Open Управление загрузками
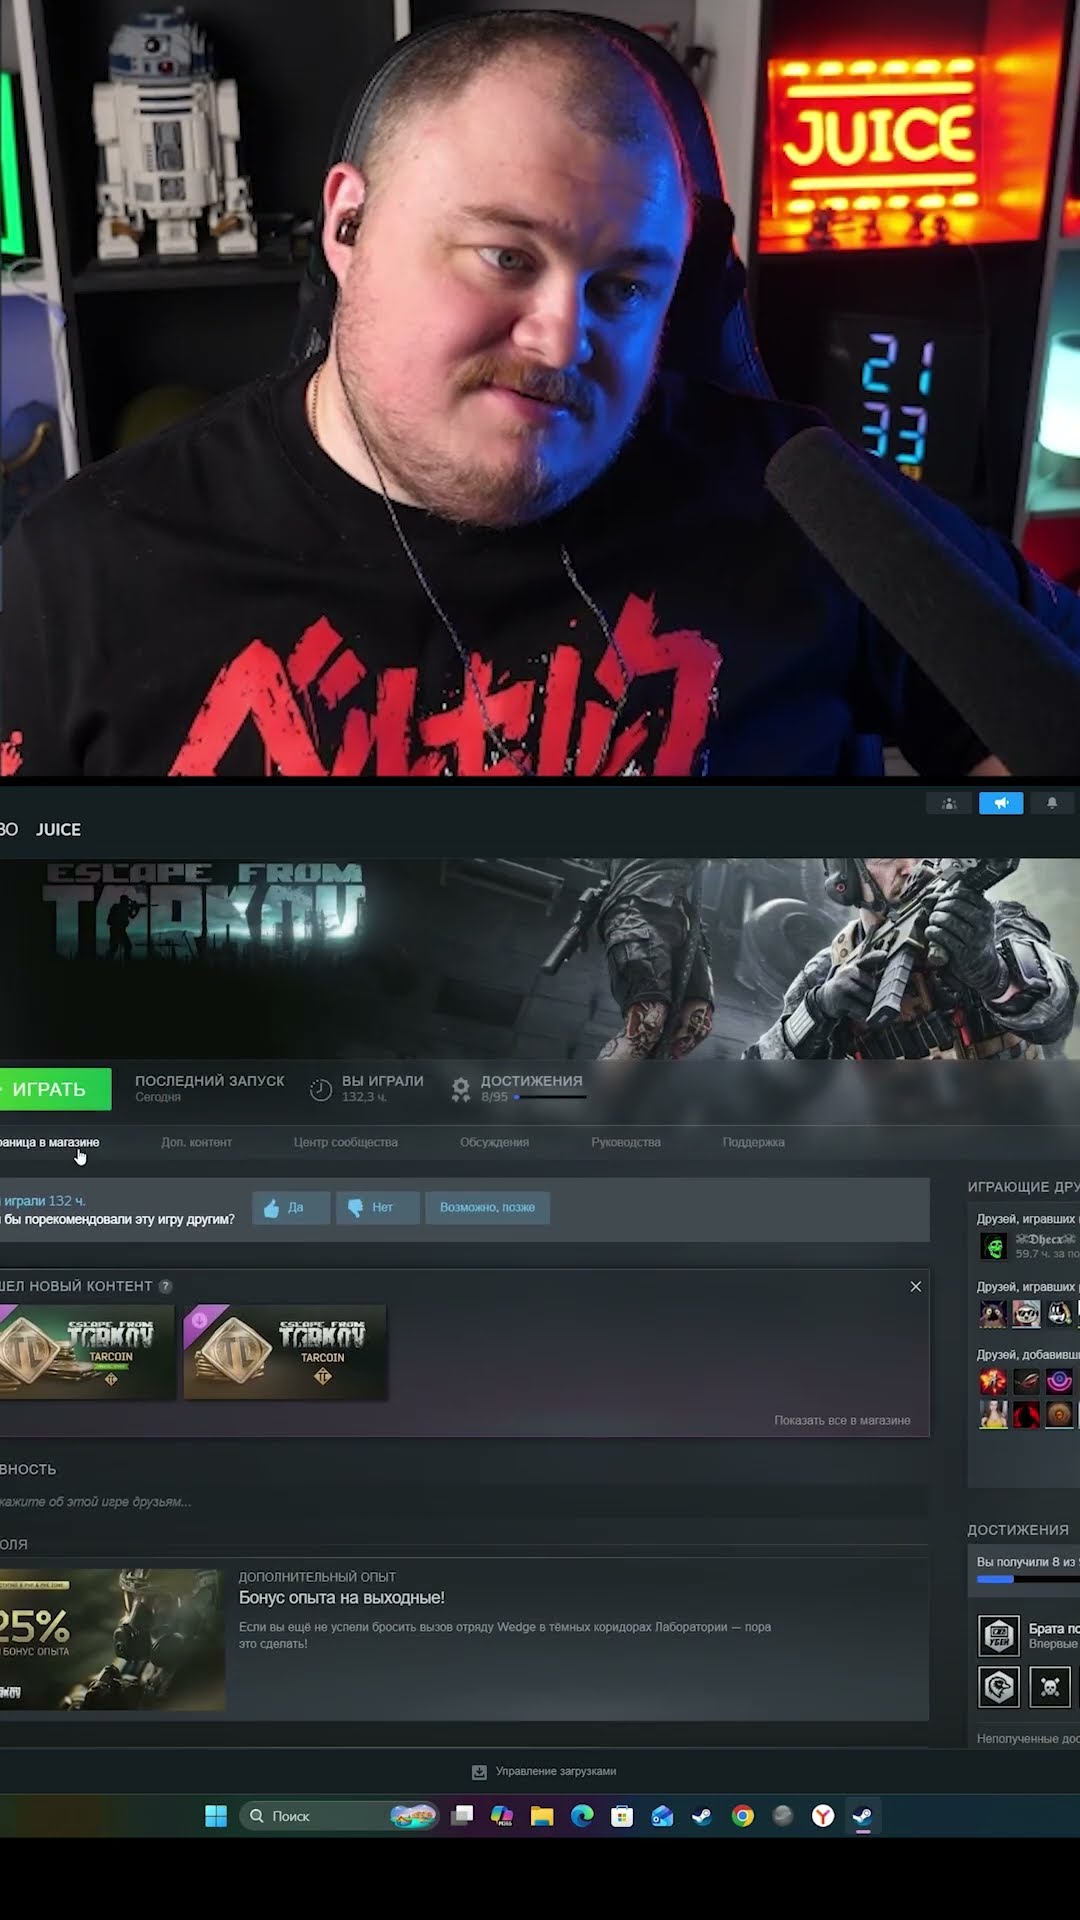1080x1920 pixels. pyautogui.click(x=555, y=1771)
